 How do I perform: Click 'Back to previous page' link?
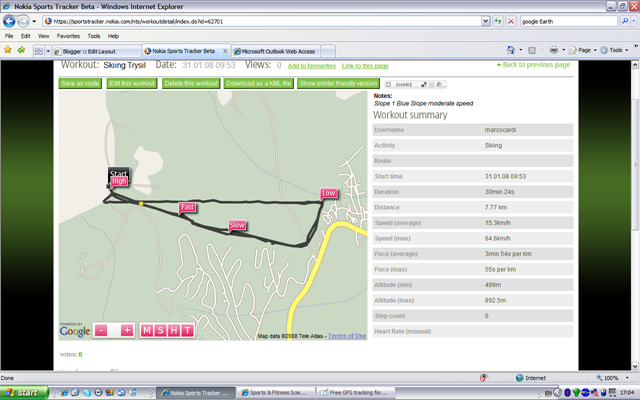click(533, 64)
